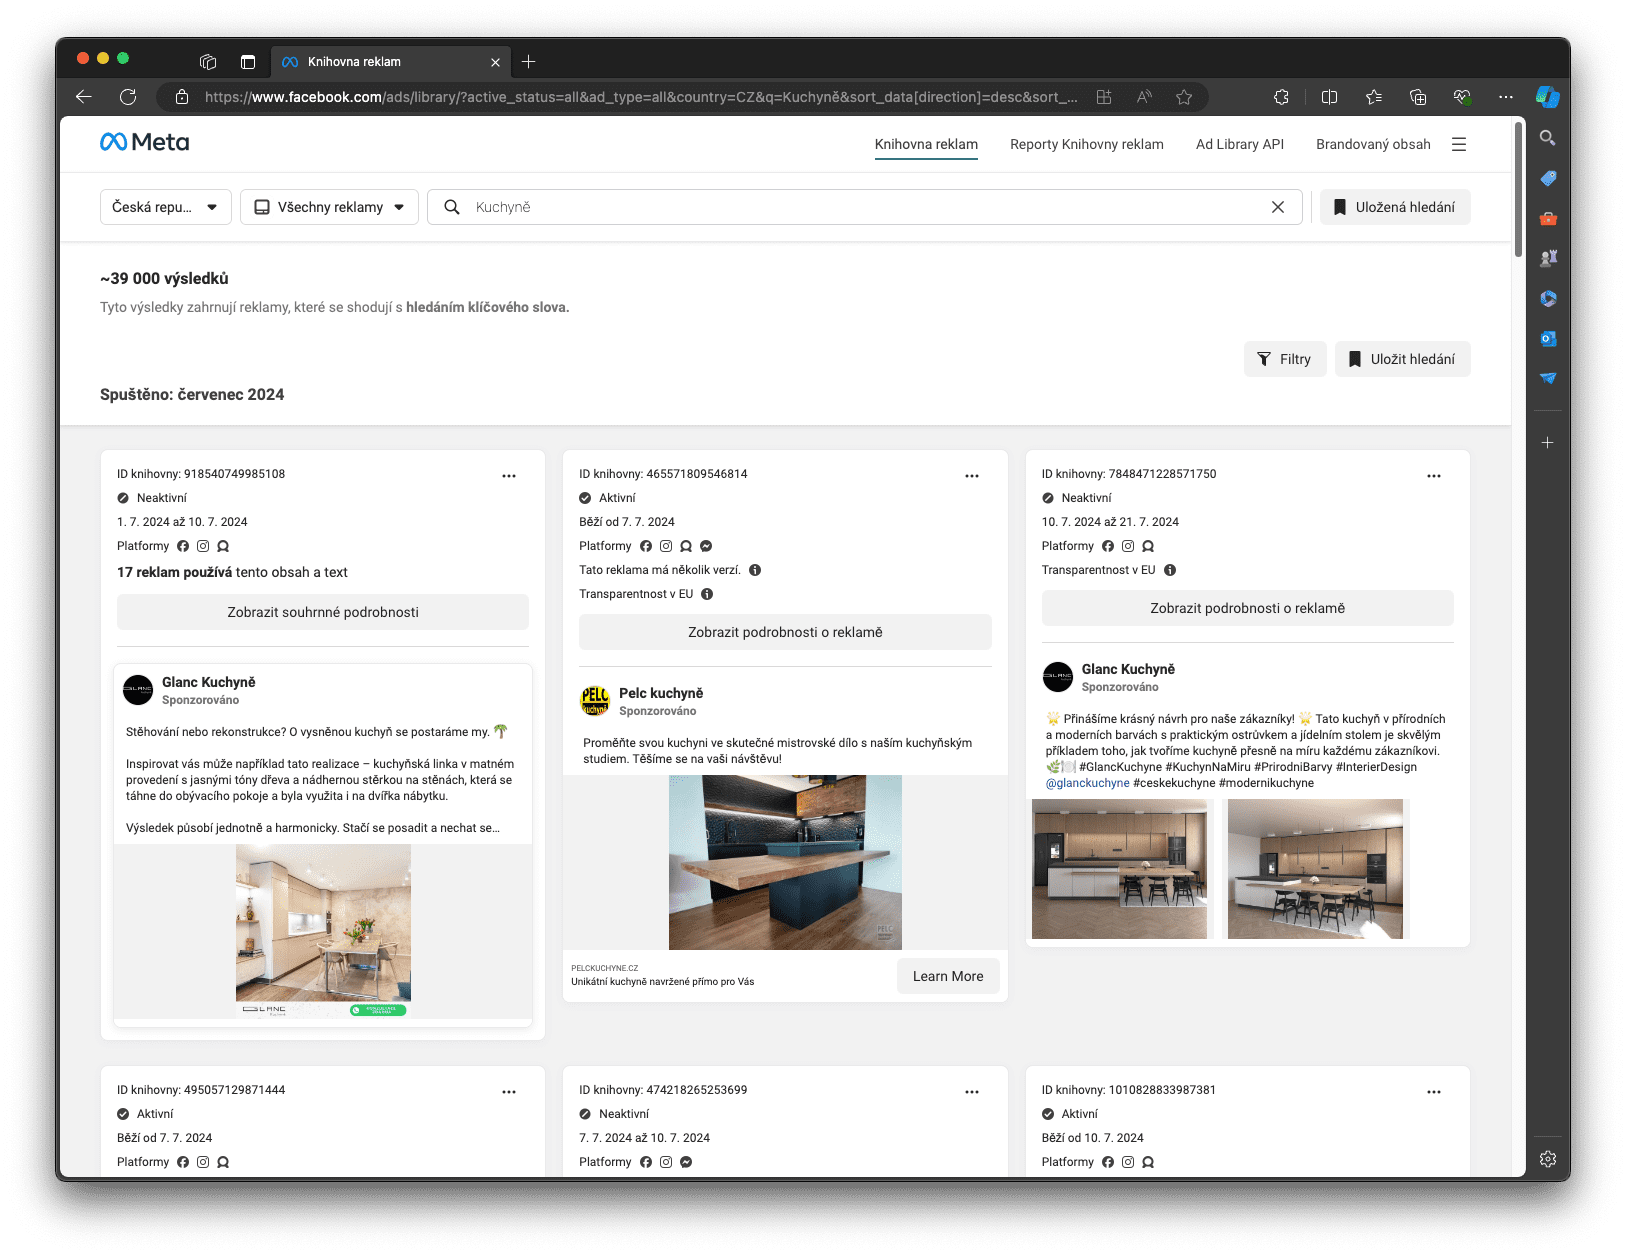The image size is (1626, 1255).
Task: Switch to Knihovna reklam tab
Action: point(926,144)
